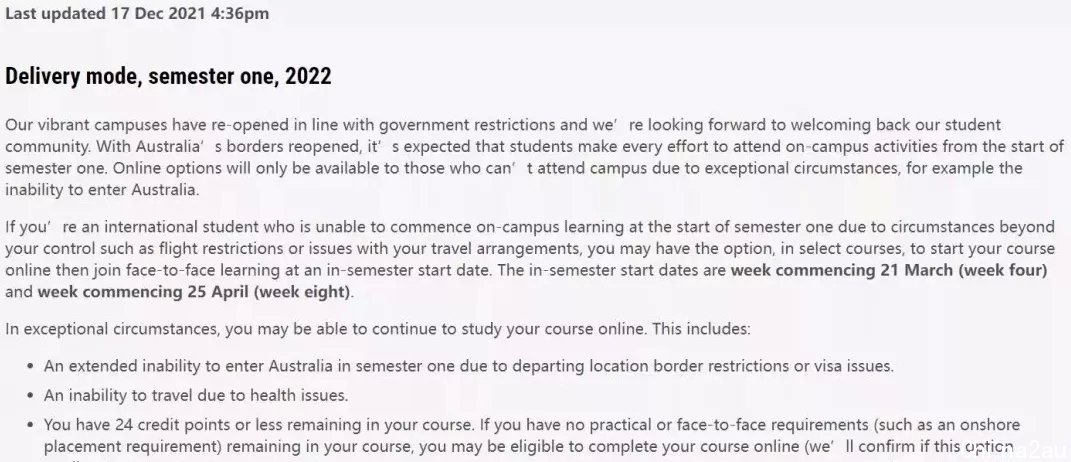This screenshot has width=1071, height=462.
Task: Click the bullet 'An inability to travel due to health issues'
Action: 196,396
